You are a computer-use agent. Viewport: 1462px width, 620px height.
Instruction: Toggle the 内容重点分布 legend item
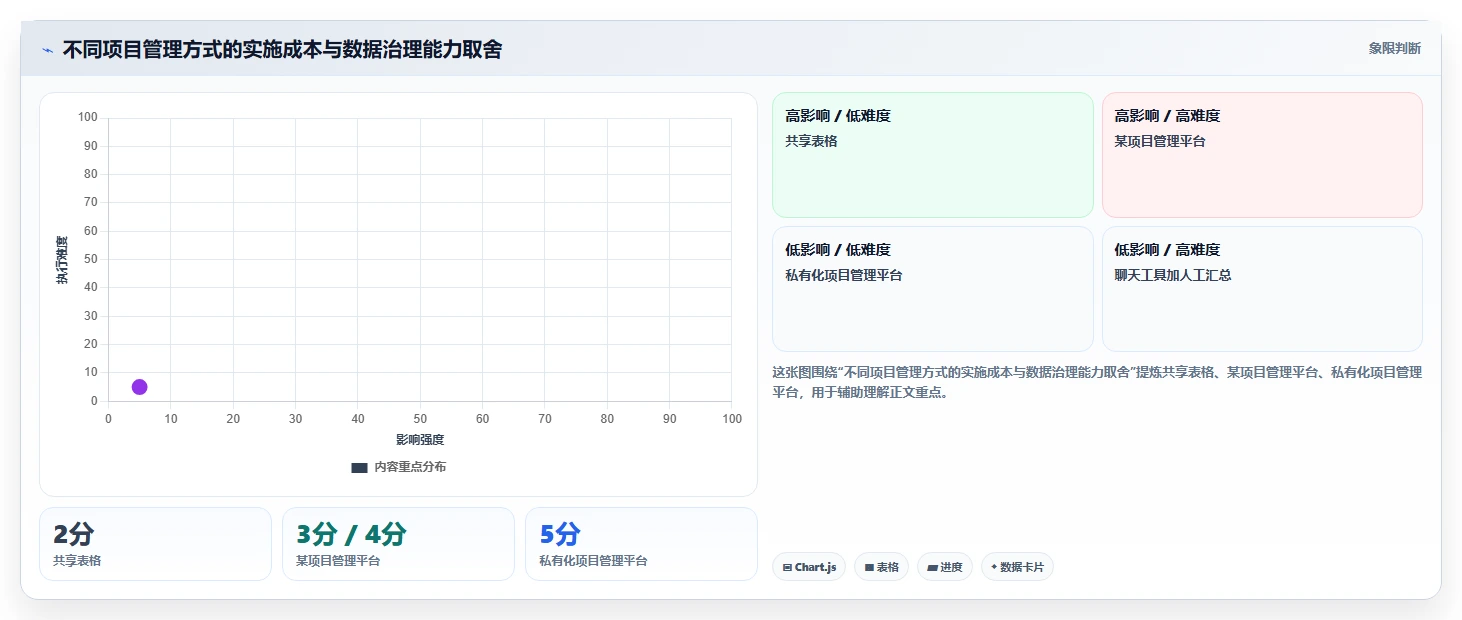coord(398,467)
